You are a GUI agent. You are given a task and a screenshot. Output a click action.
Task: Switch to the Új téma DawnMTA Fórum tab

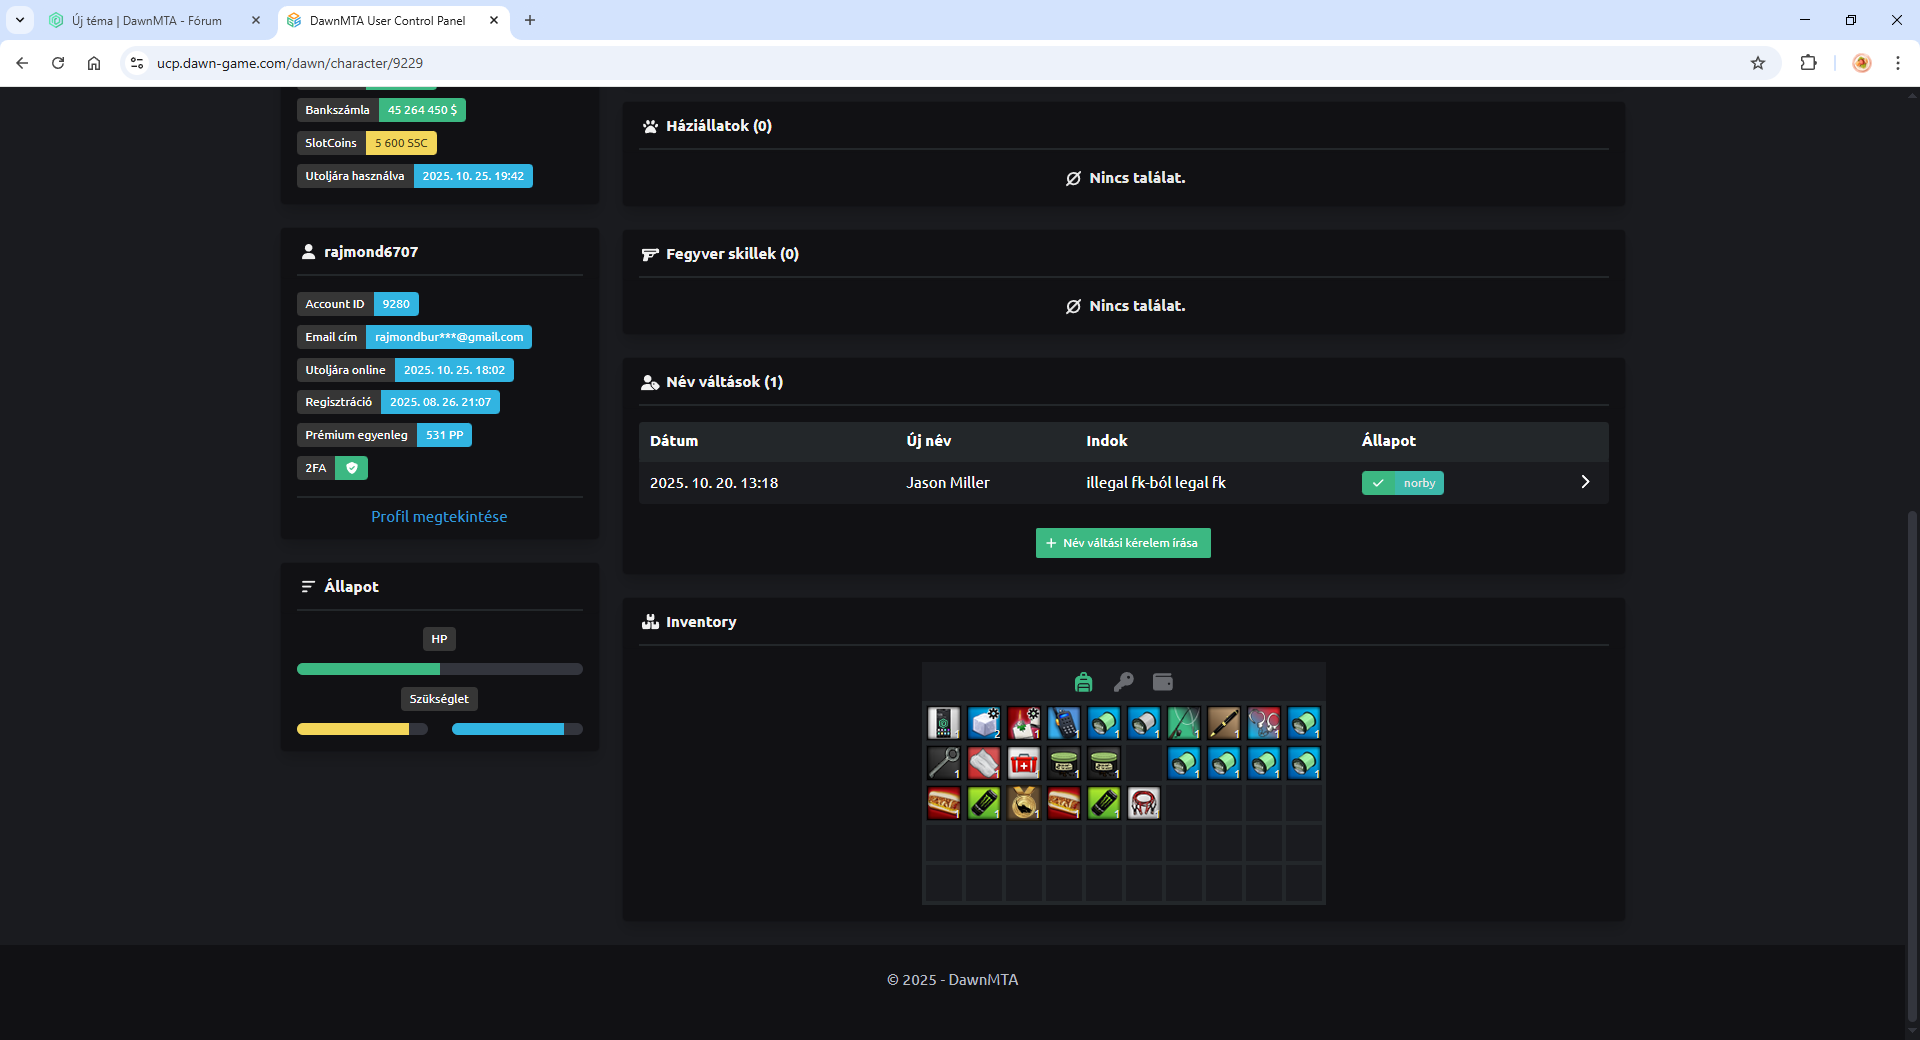click(x=147, y=20)
